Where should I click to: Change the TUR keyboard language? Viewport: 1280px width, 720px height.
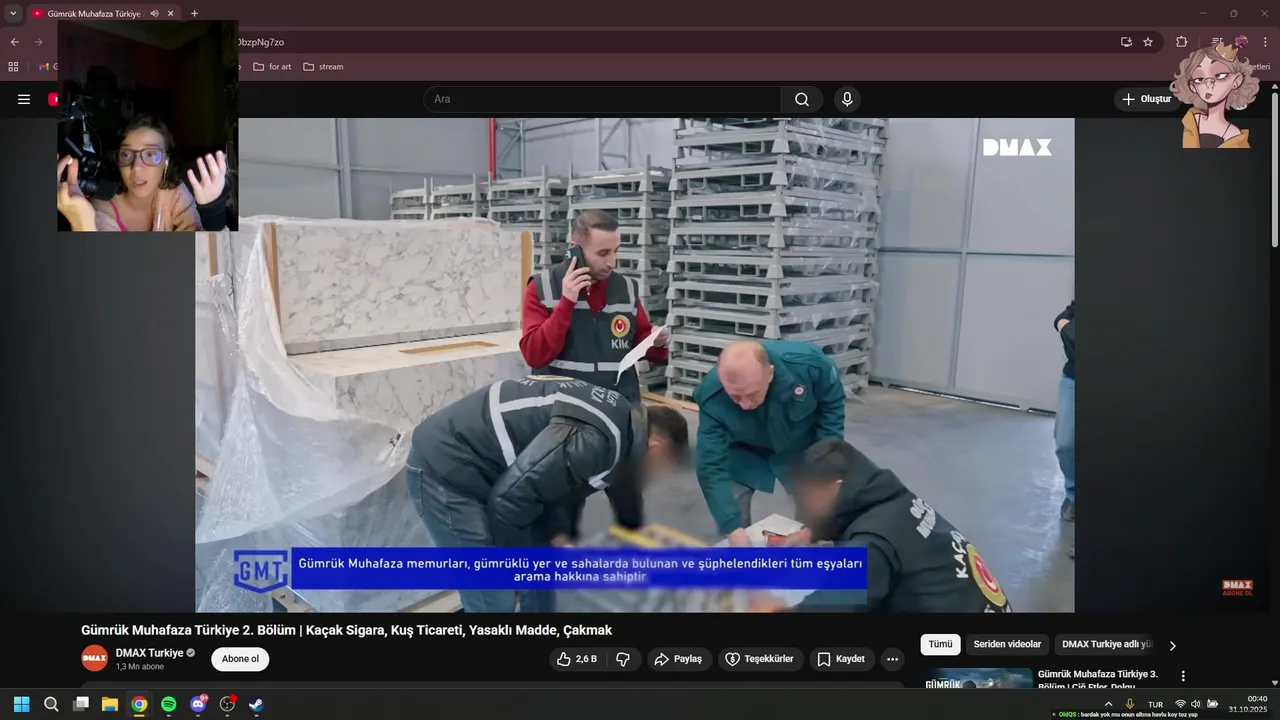(x=1155, y=704)
